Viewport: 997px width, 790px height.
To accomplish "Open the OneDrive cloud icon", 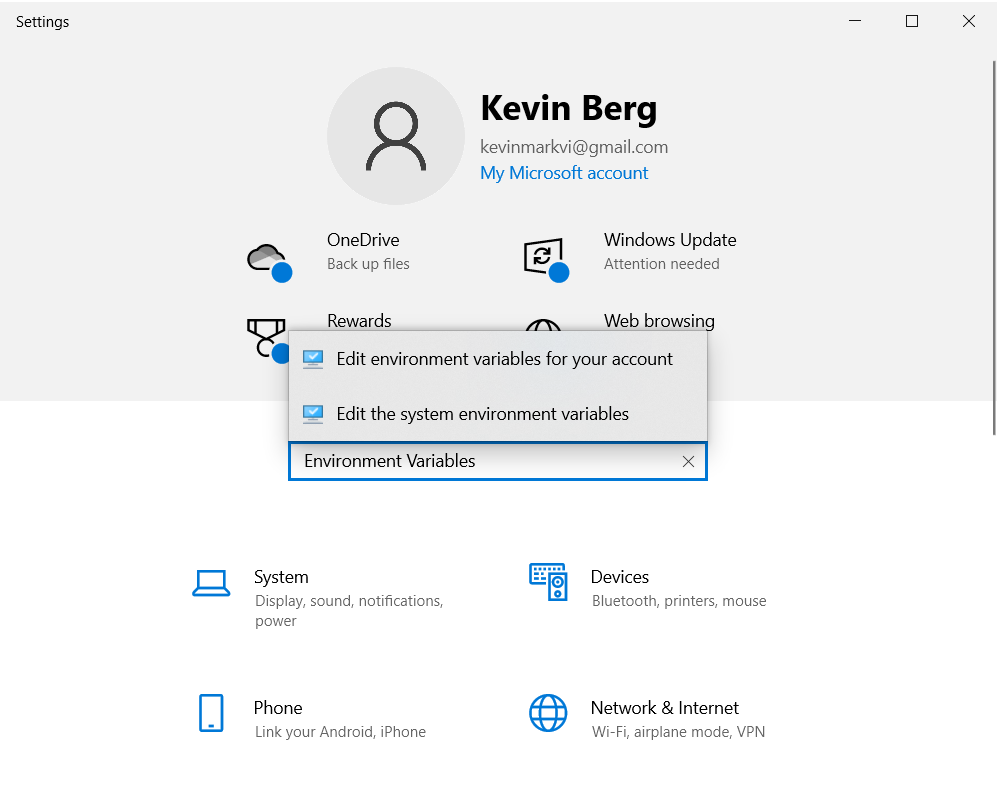I will [269, 261].
